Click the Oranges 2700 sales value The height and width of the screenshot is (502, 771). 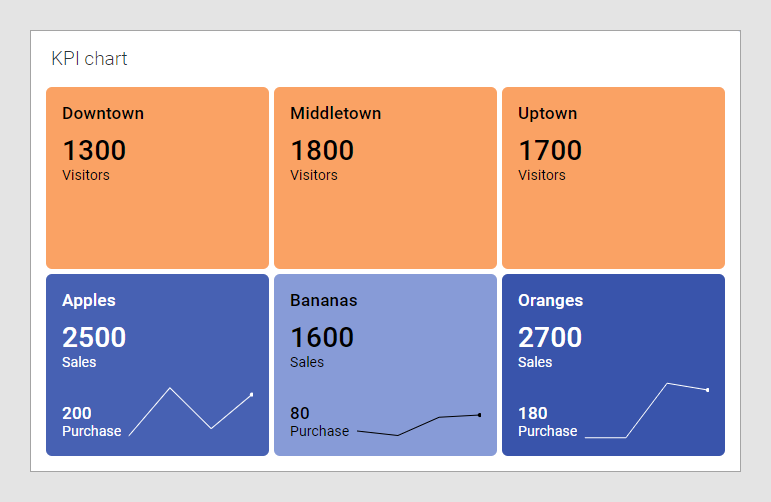(x=550, y=337)
